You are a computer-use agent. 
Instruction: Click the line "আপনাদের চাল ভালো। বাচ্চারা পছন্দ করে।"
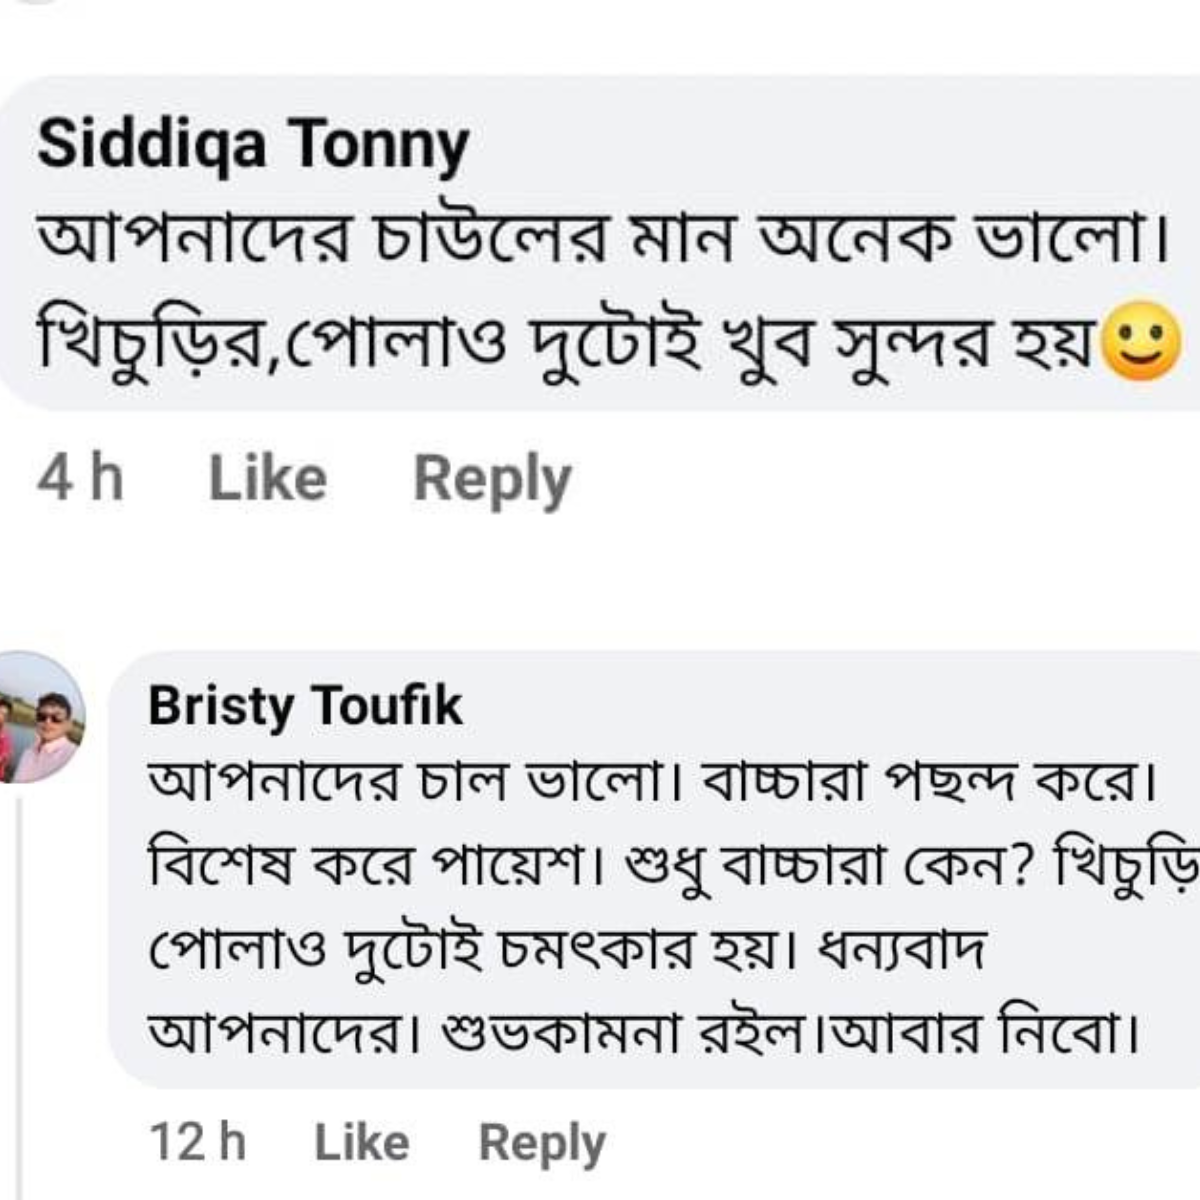[x=650, y=782]
